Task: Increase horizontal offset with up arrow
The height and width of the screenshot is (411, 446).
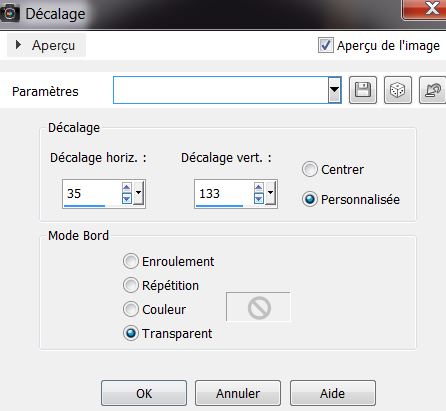Action: tap(126, 187)
